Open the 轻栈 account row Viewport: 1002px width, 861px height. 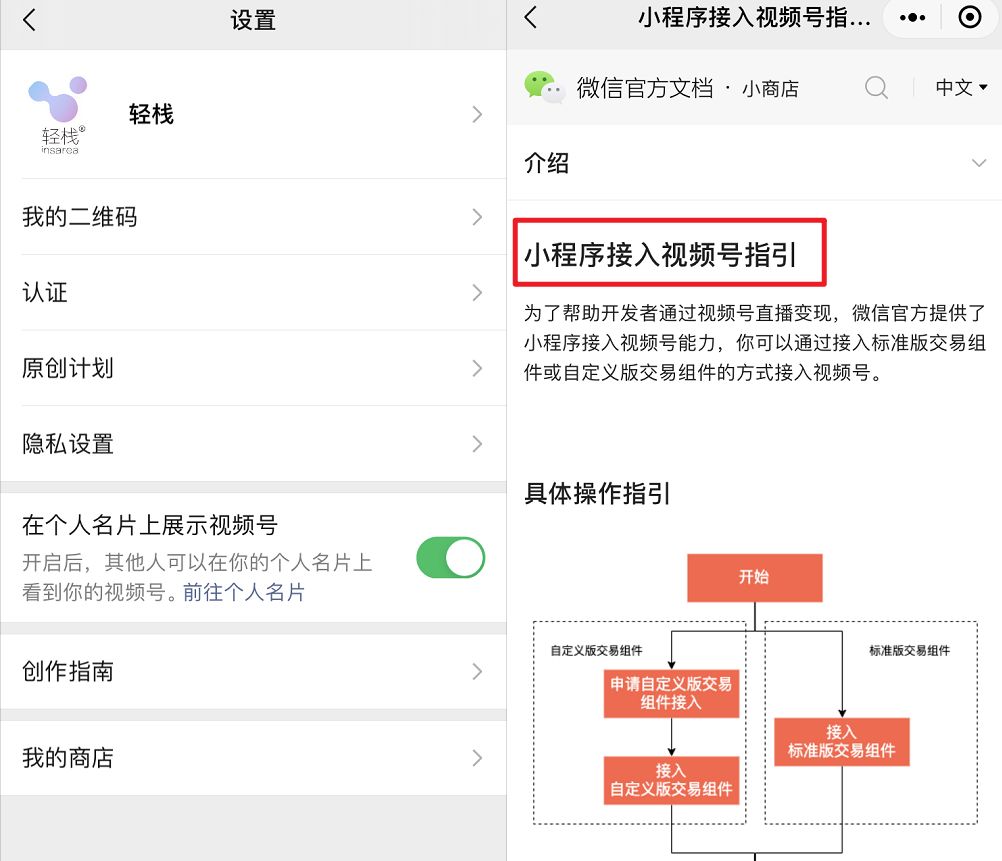click(x=253, y=115)
